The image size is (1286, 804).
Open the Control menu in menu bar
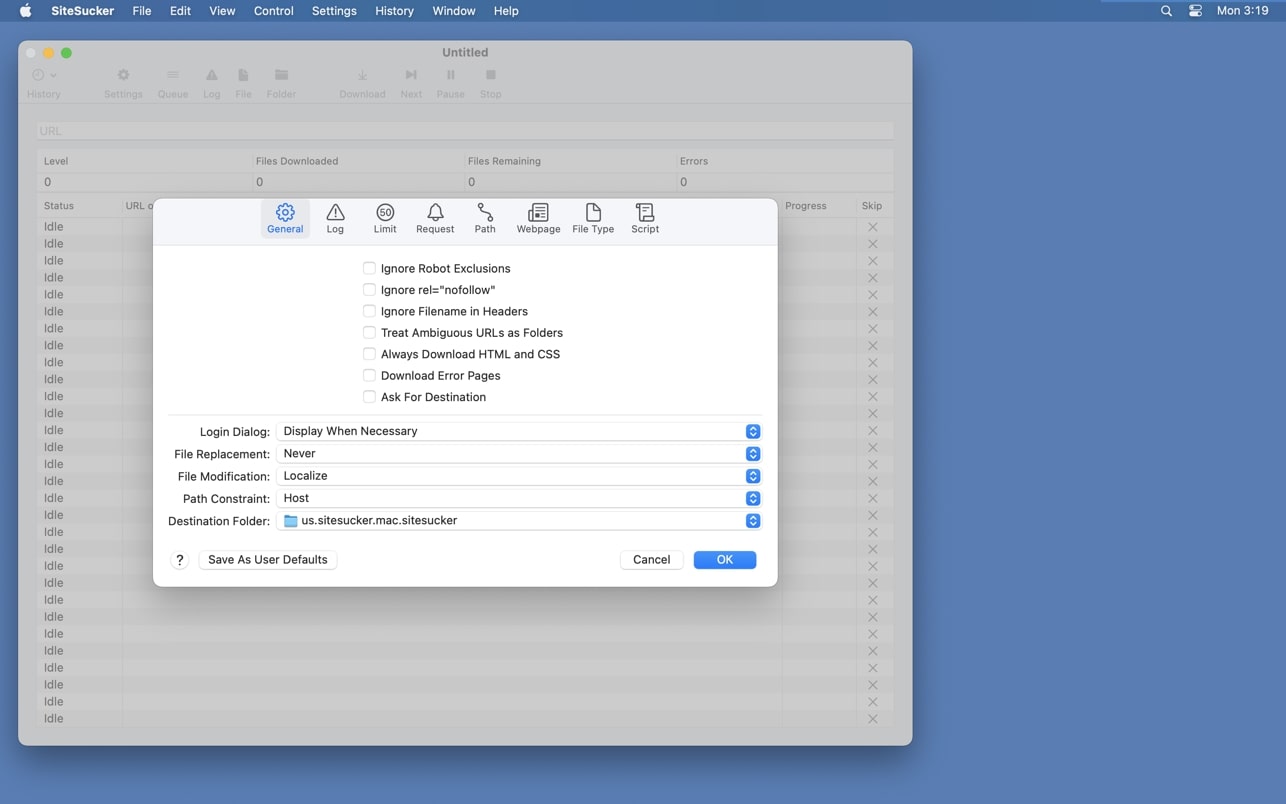click(x=273, y=11)
